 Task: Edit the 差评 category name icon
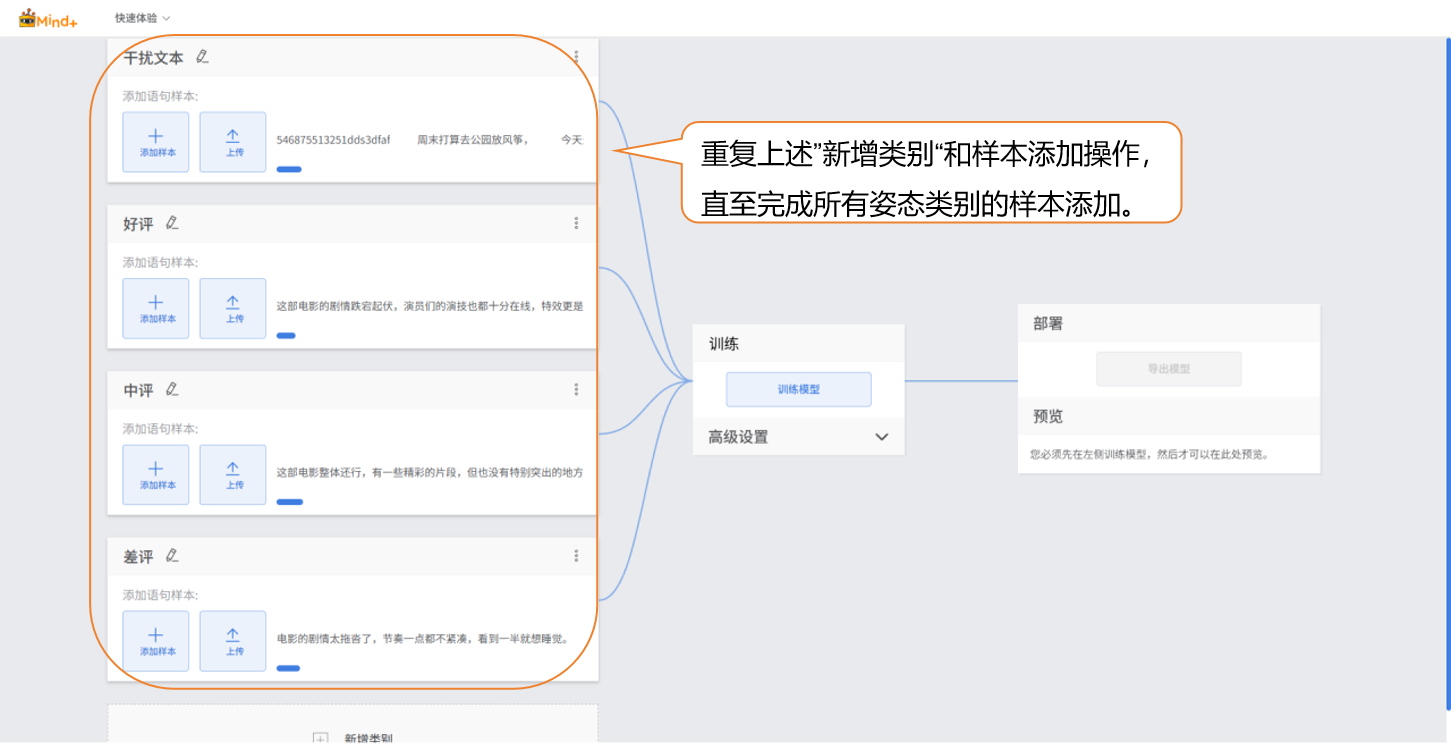pyautogui.click(x=172, y=555)
